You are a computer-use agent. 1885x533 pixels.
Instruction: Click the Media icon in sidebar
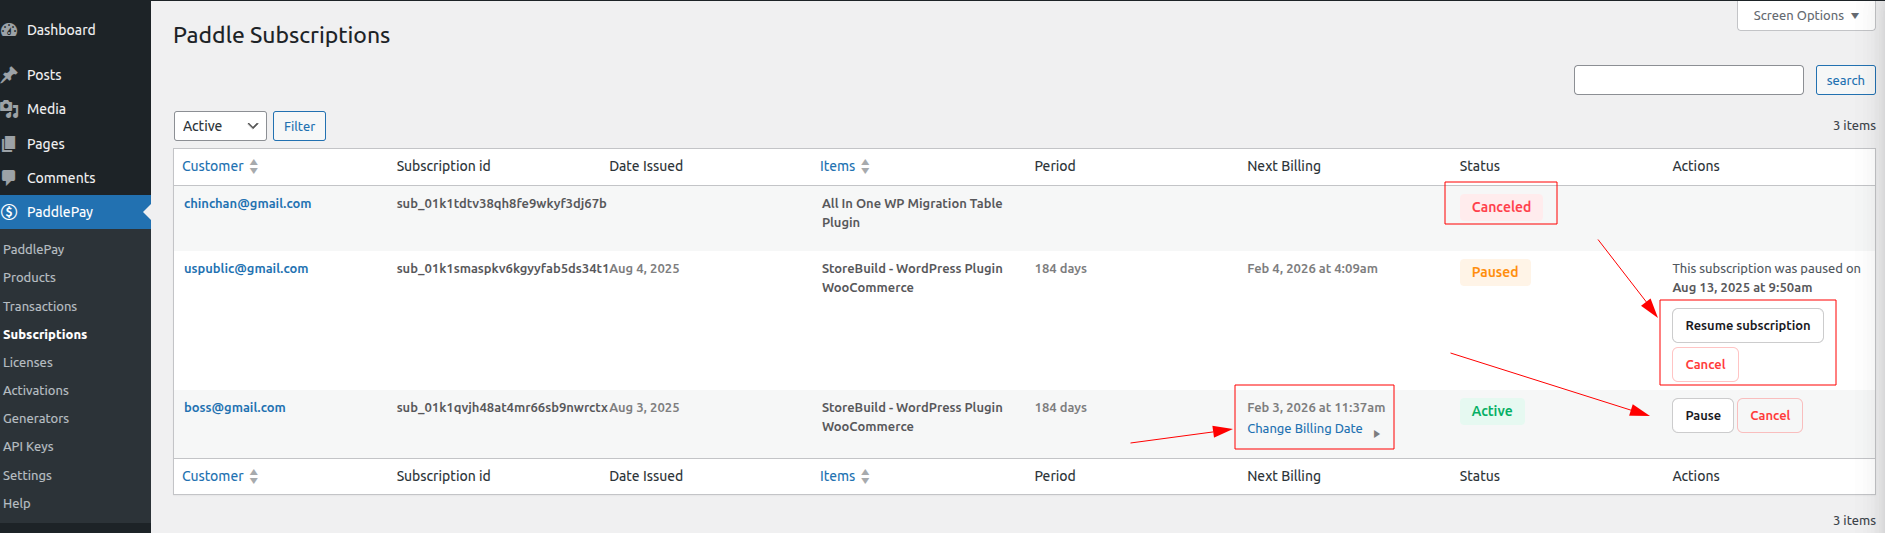(9, 109)
